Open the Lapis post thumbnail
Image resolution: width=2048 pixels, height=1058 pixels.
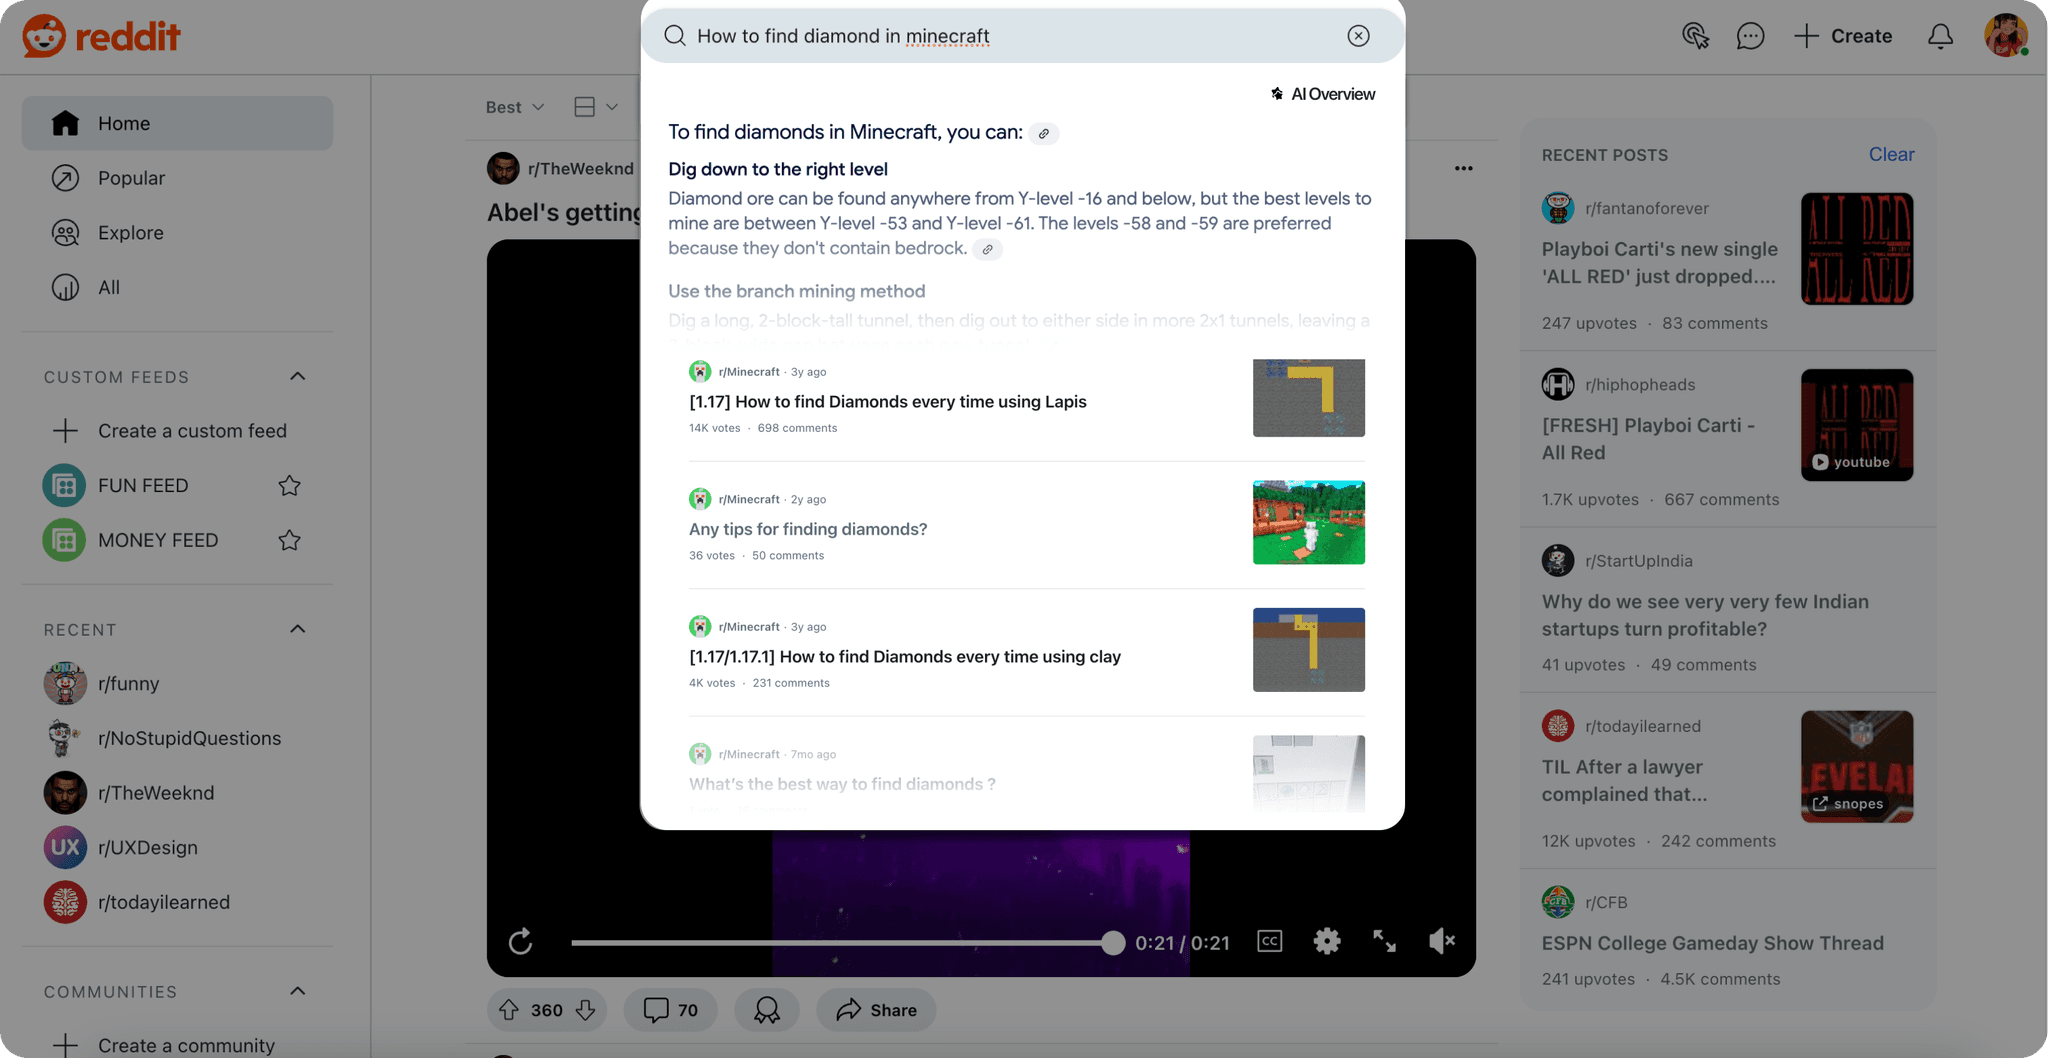[1308, 398]
